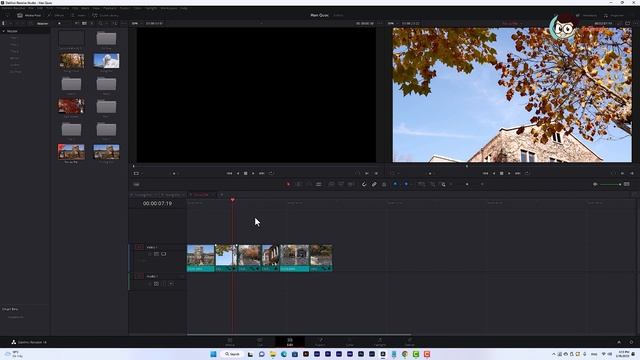Click the V1 track destination control
Screen dimensions: 640x360
pos(139,247)
